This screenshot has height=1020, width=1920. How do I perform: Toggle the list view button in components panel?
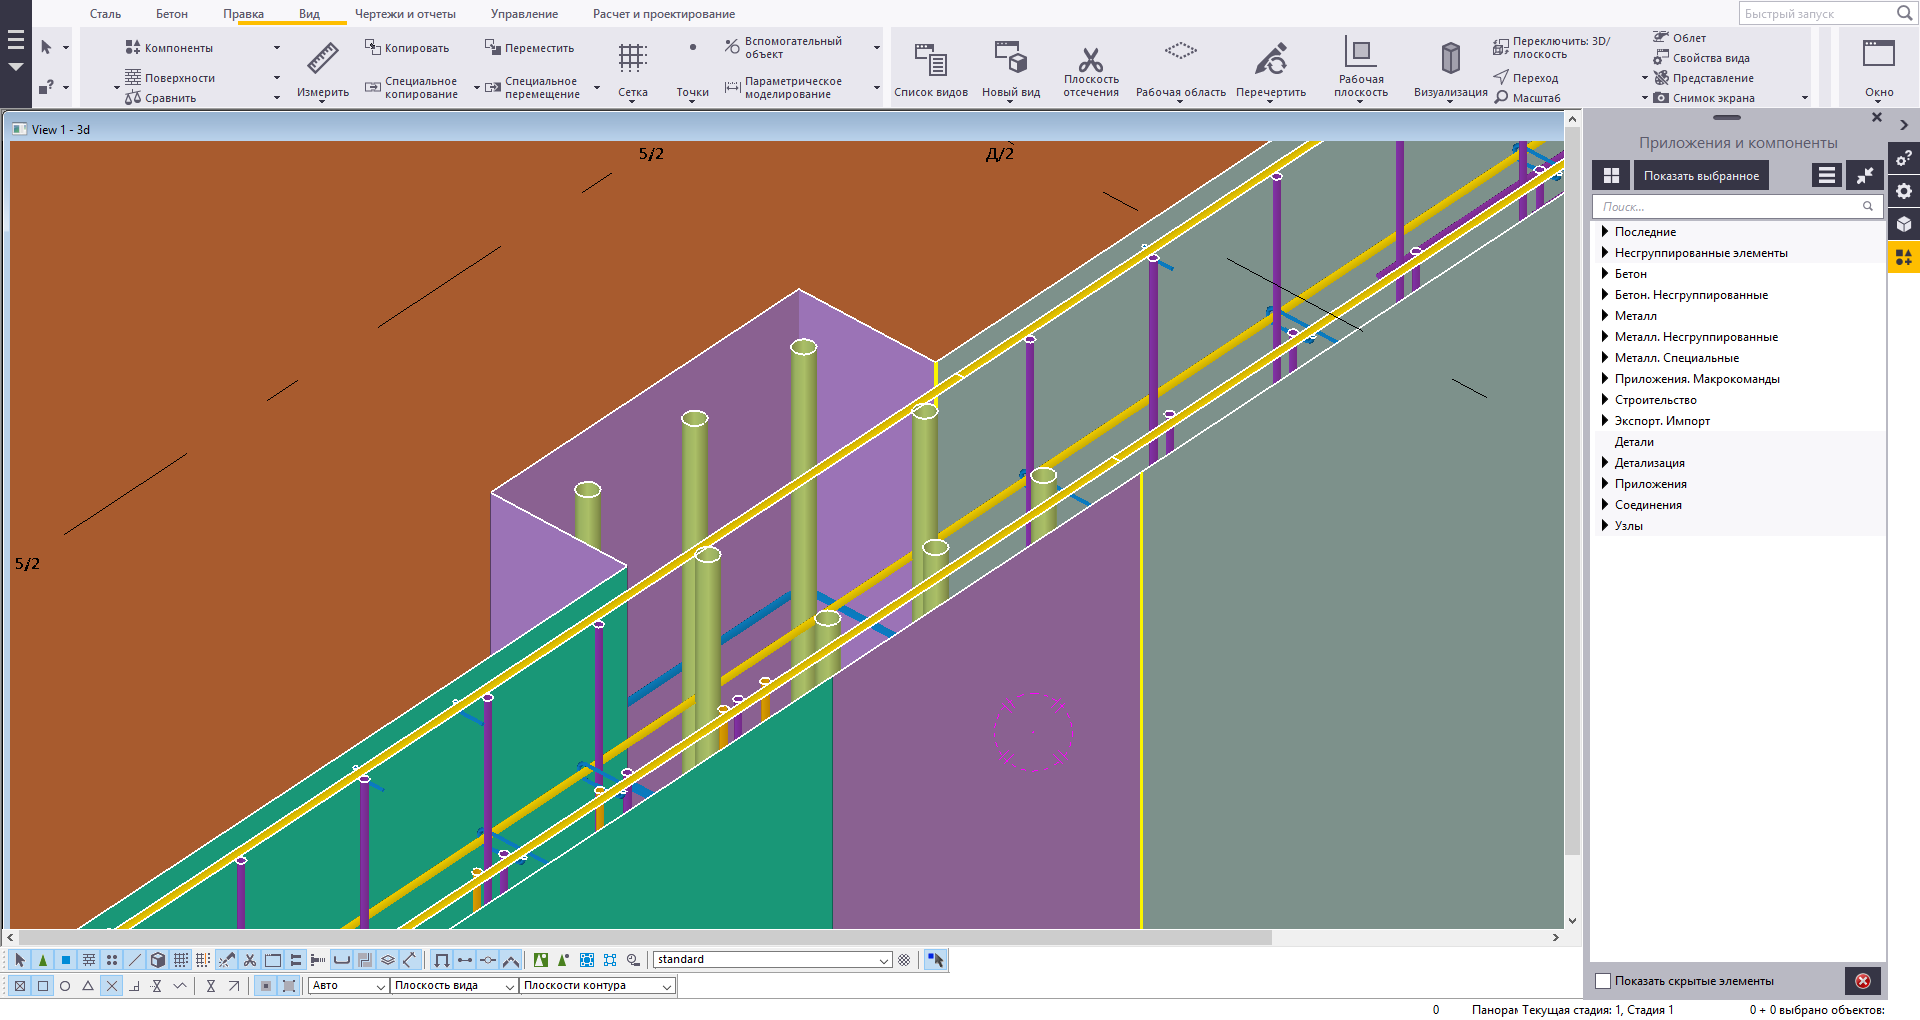[1826, 176]
